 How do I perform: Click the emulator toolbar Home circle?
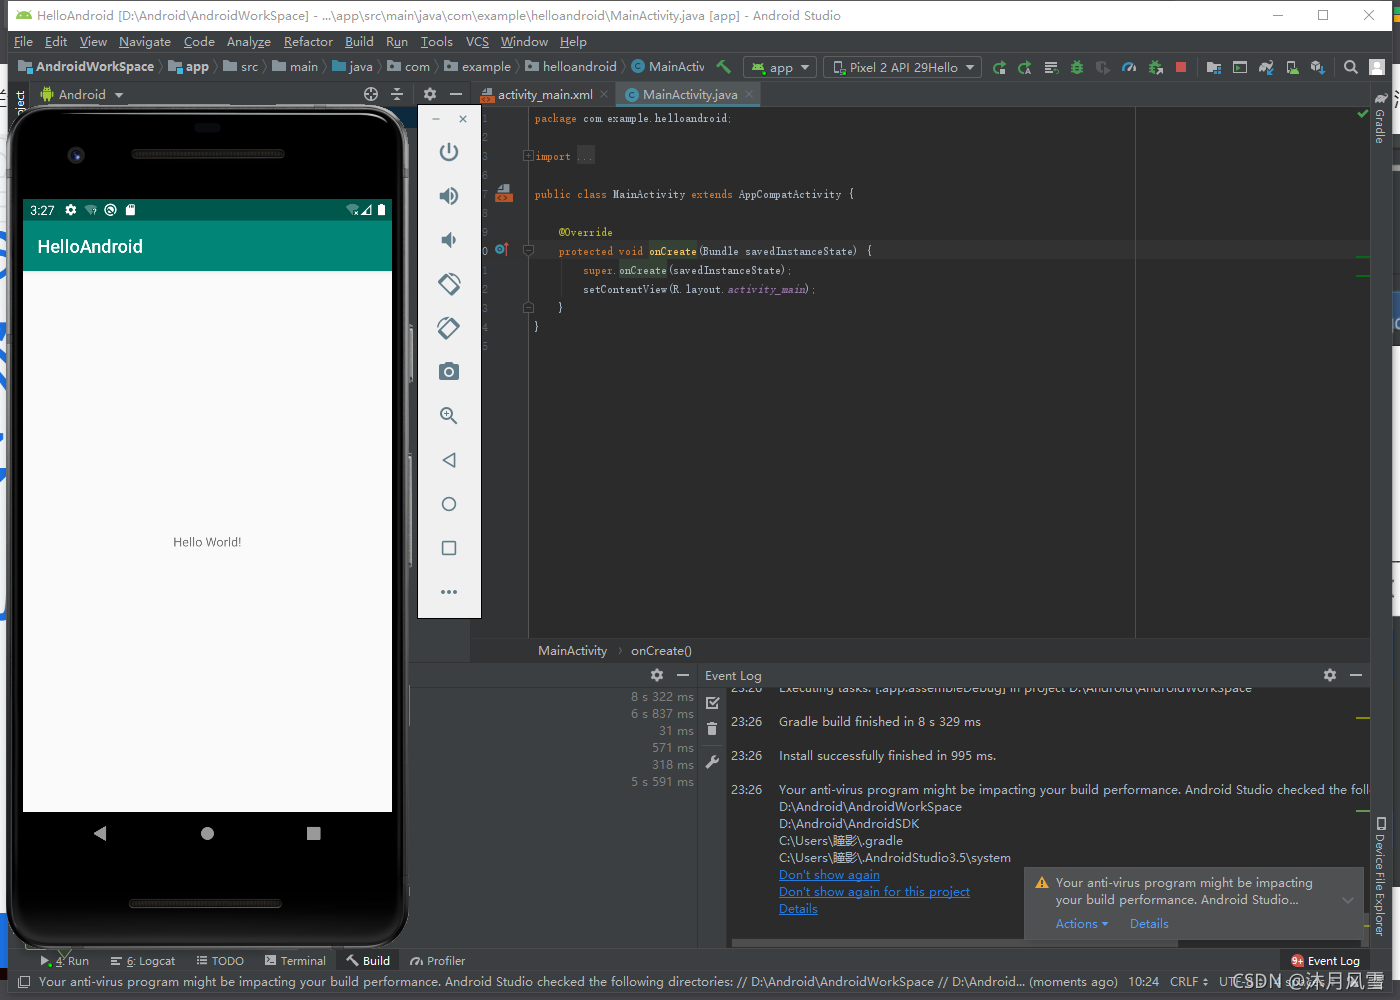coord(449,504)
